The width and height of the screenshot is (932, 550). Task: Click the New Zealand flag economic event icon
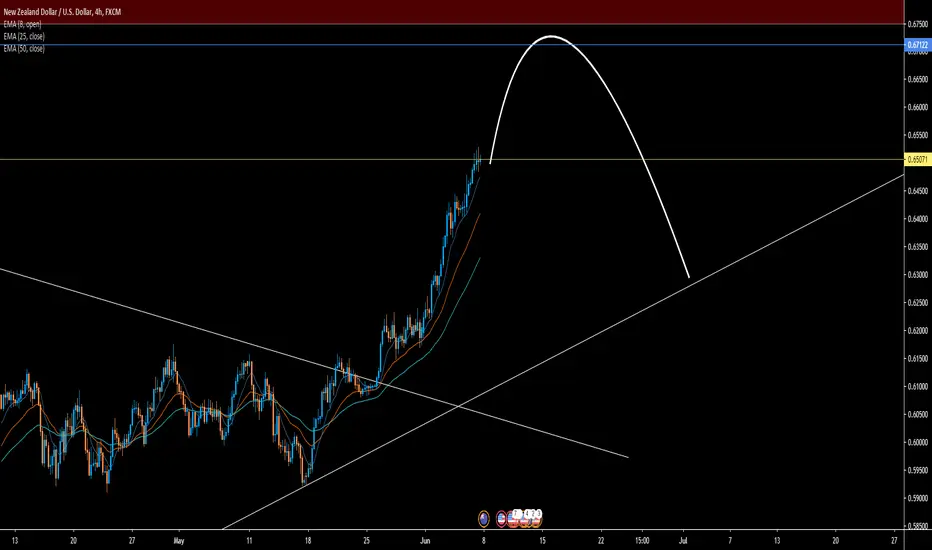(484, 518)
